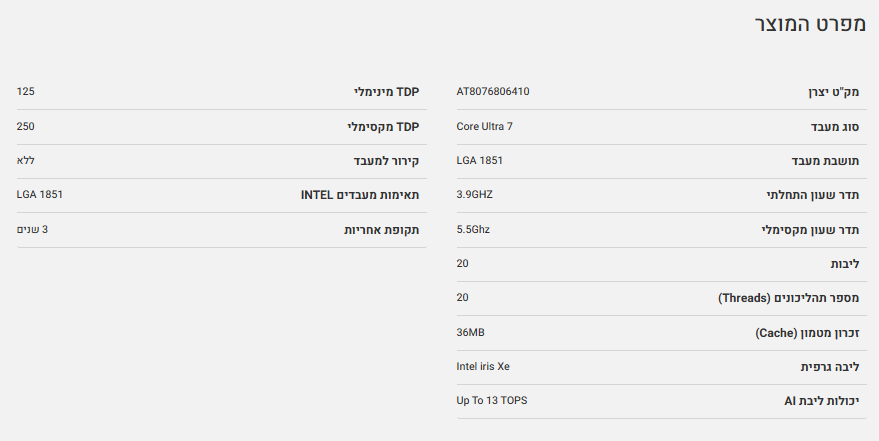
Task: Click the ליבות row label
Action: (844, 264)
